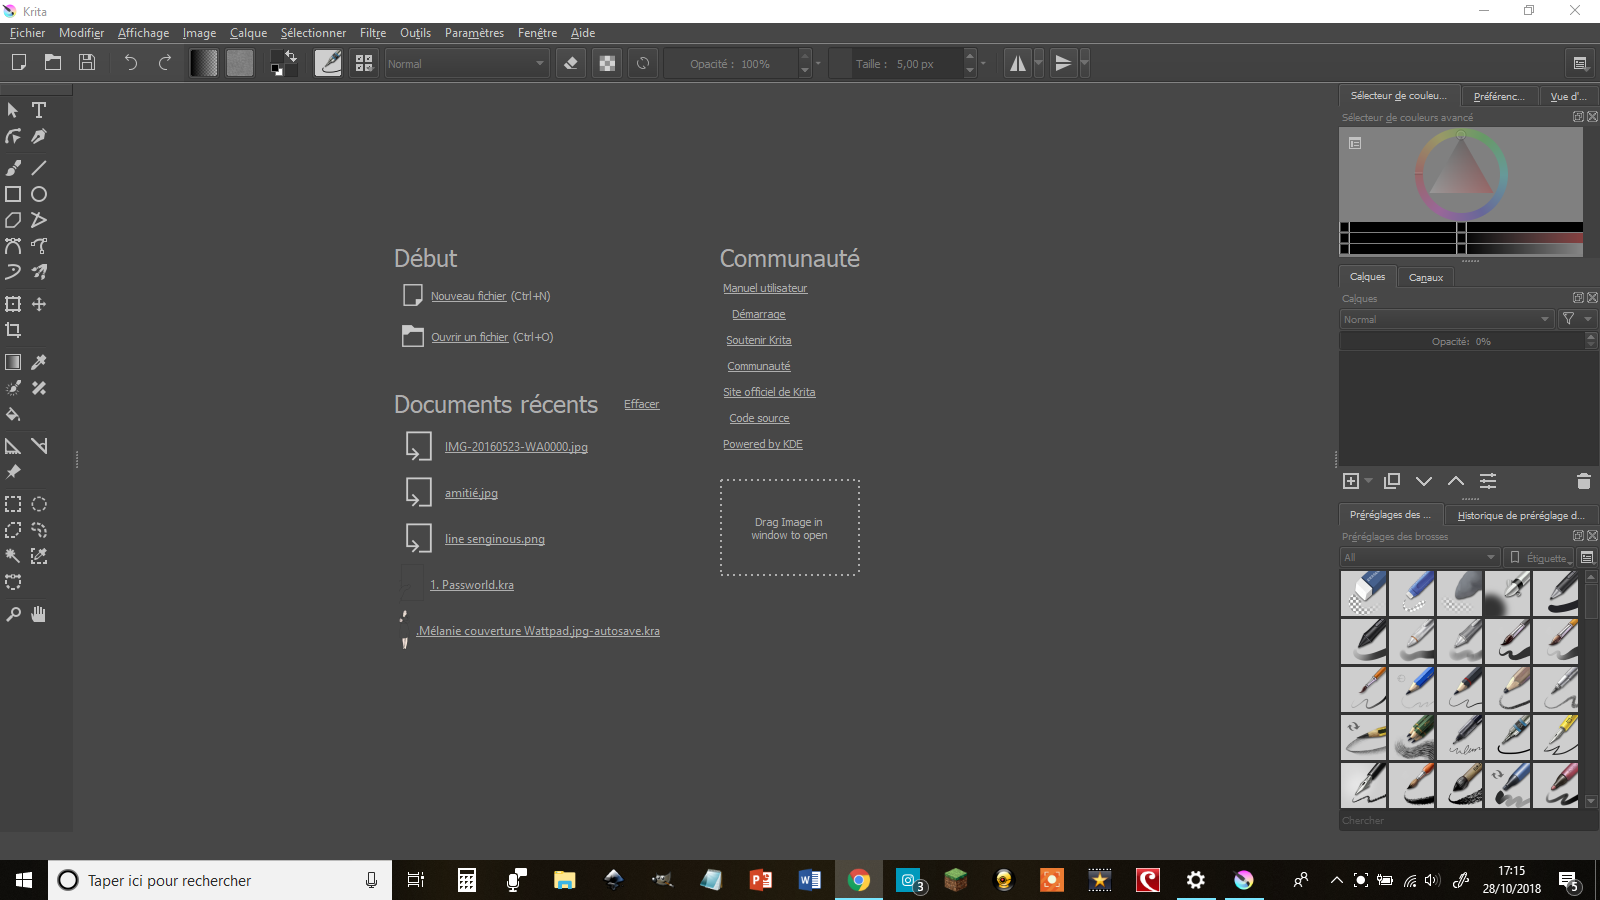Image resolution: width=1600 pixels, height=900 pixels.
Task: Open the layer filter funnel dropdown
Action: [1576, 319]
